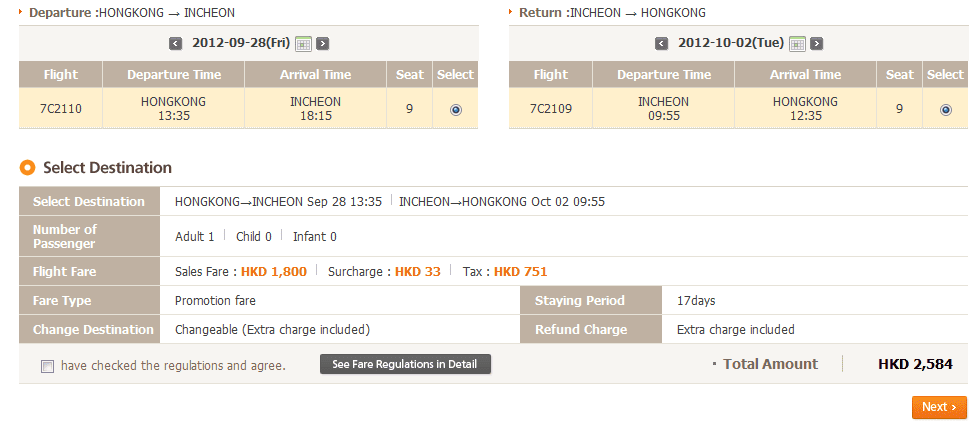Viewport: 979px width, 436px height.
Task: Select departure flight 7C2110 radio button
Action: (x=456, y=109)
